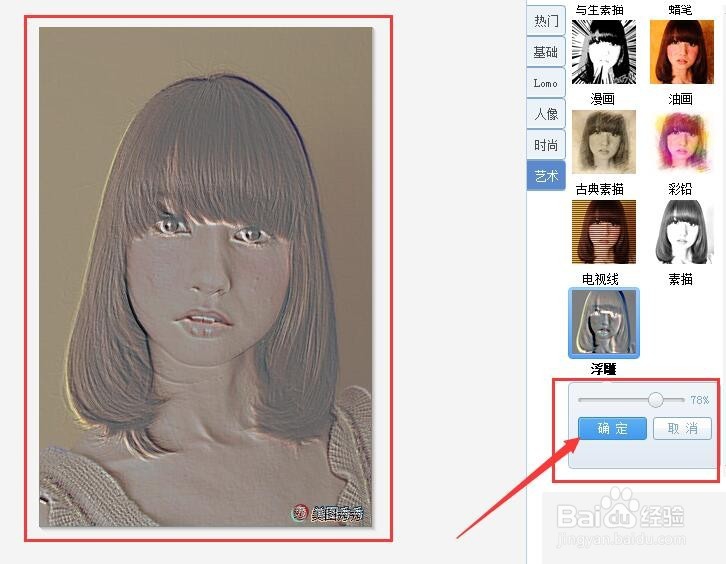Click the 素描 label under grayscale thumbnail
The height and width of the screenshot is (564, 726).
click(x=680, y=279)
